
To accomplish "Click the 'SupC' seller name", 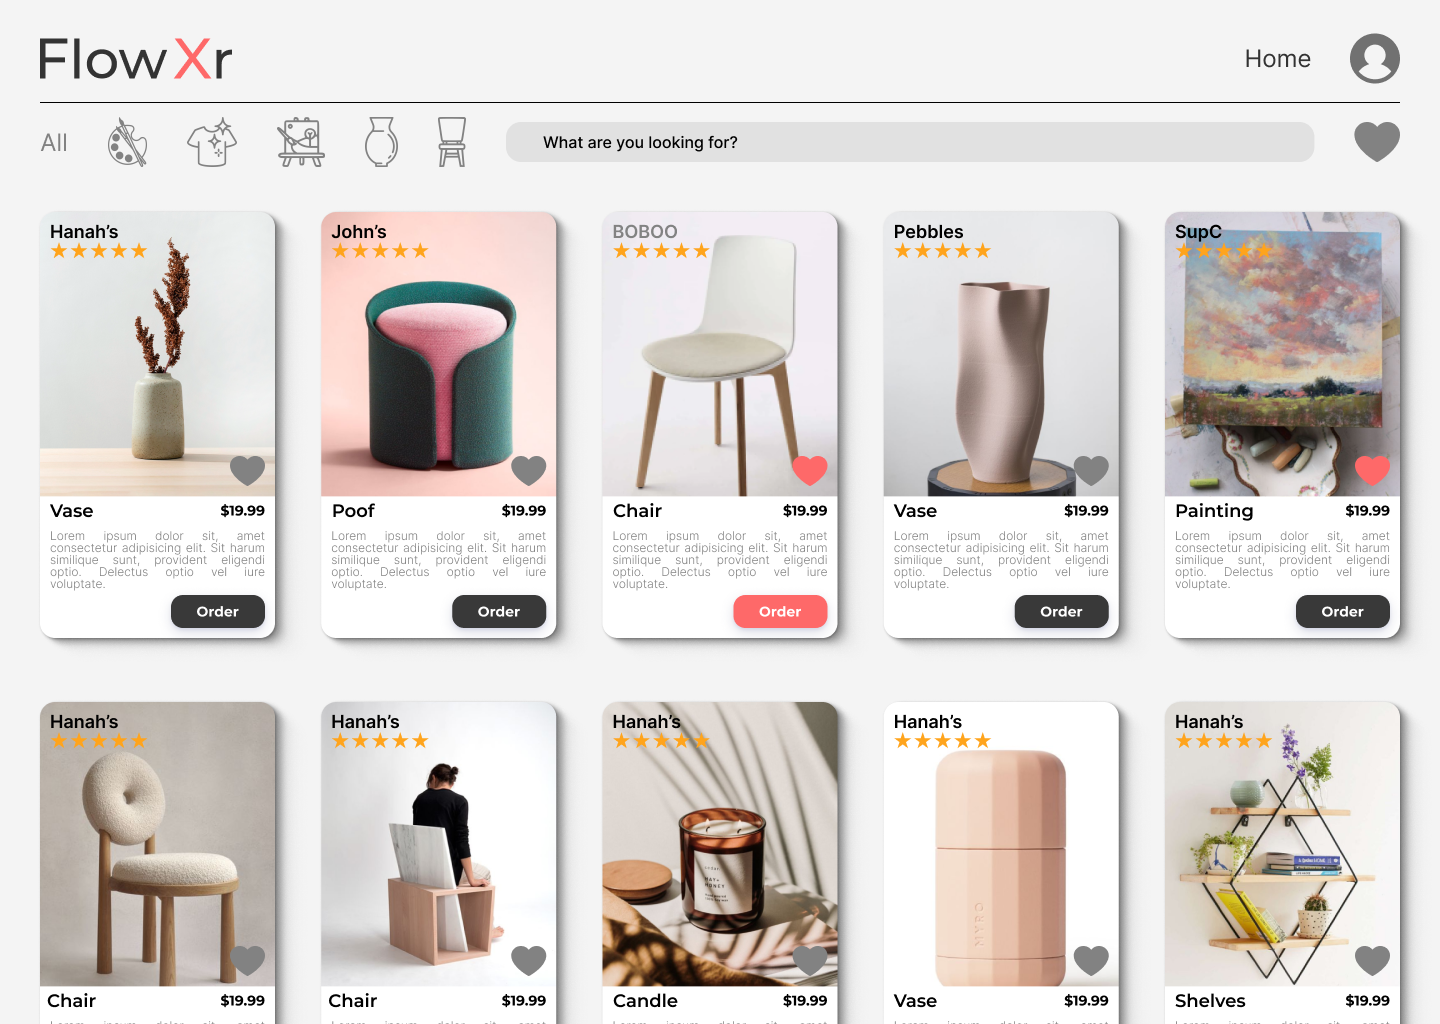I will (1198, 232).
